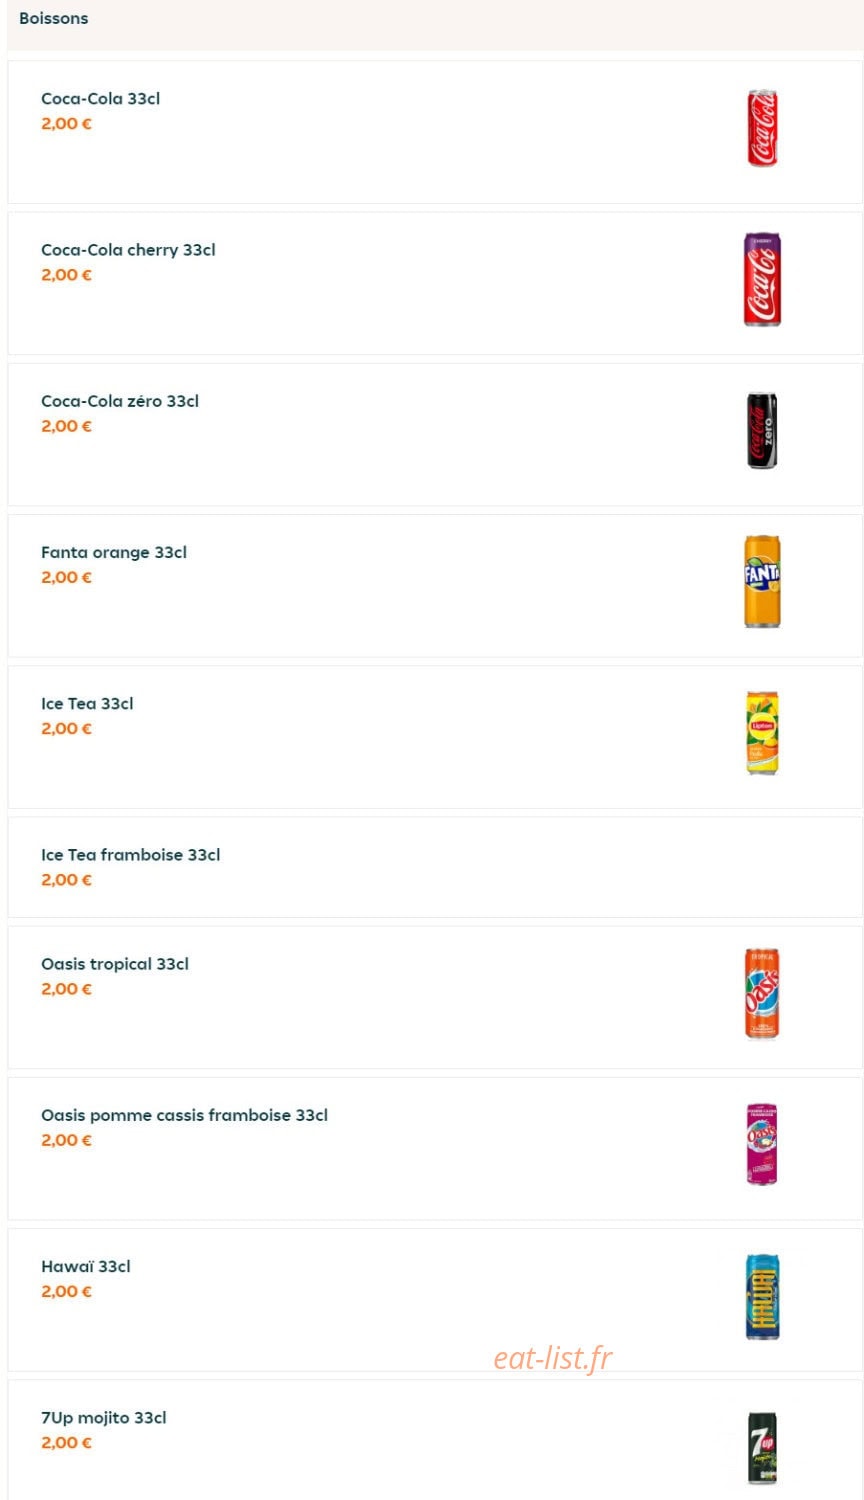Choose the Ice Tea 33cl item name
This screenshot has height=1500, width=864.
tap(87, 703)
